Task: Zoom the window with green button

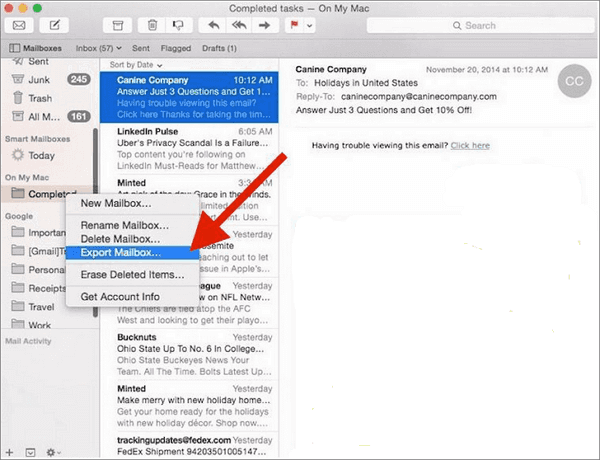Action: (37, 8)
